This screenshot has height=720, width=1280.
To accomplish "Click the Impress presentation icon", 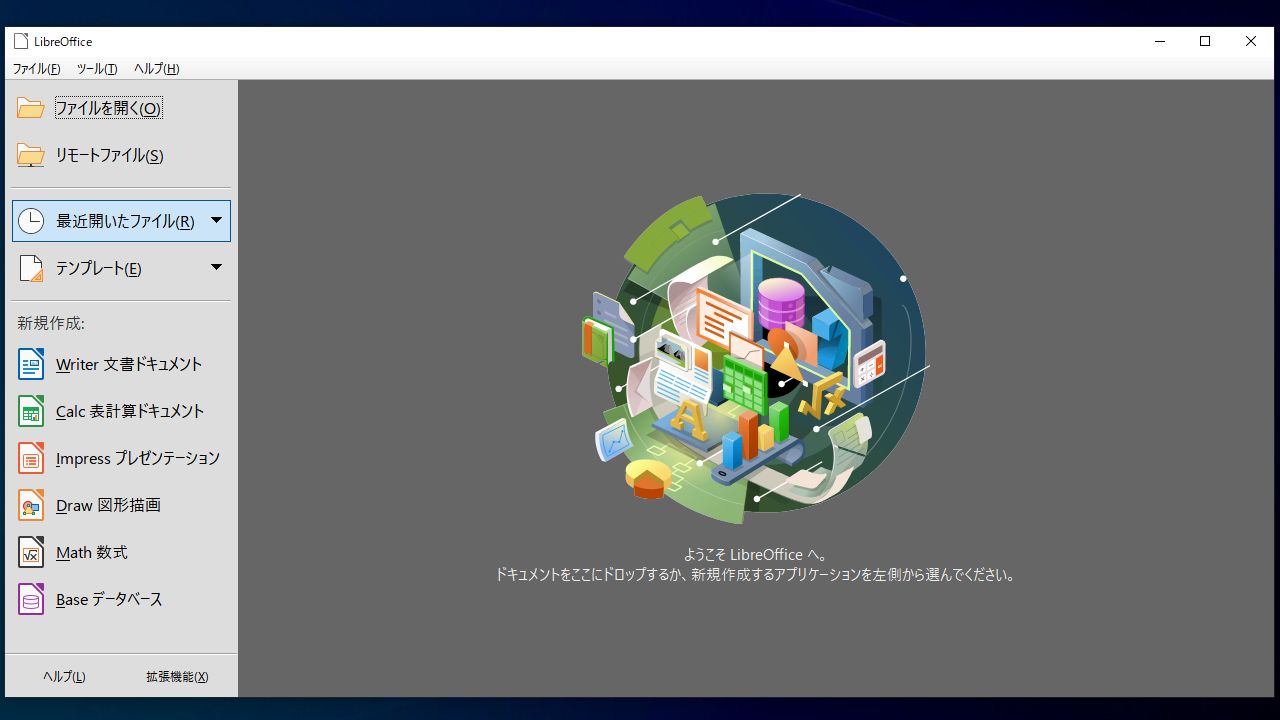I will tap(31, 458).
